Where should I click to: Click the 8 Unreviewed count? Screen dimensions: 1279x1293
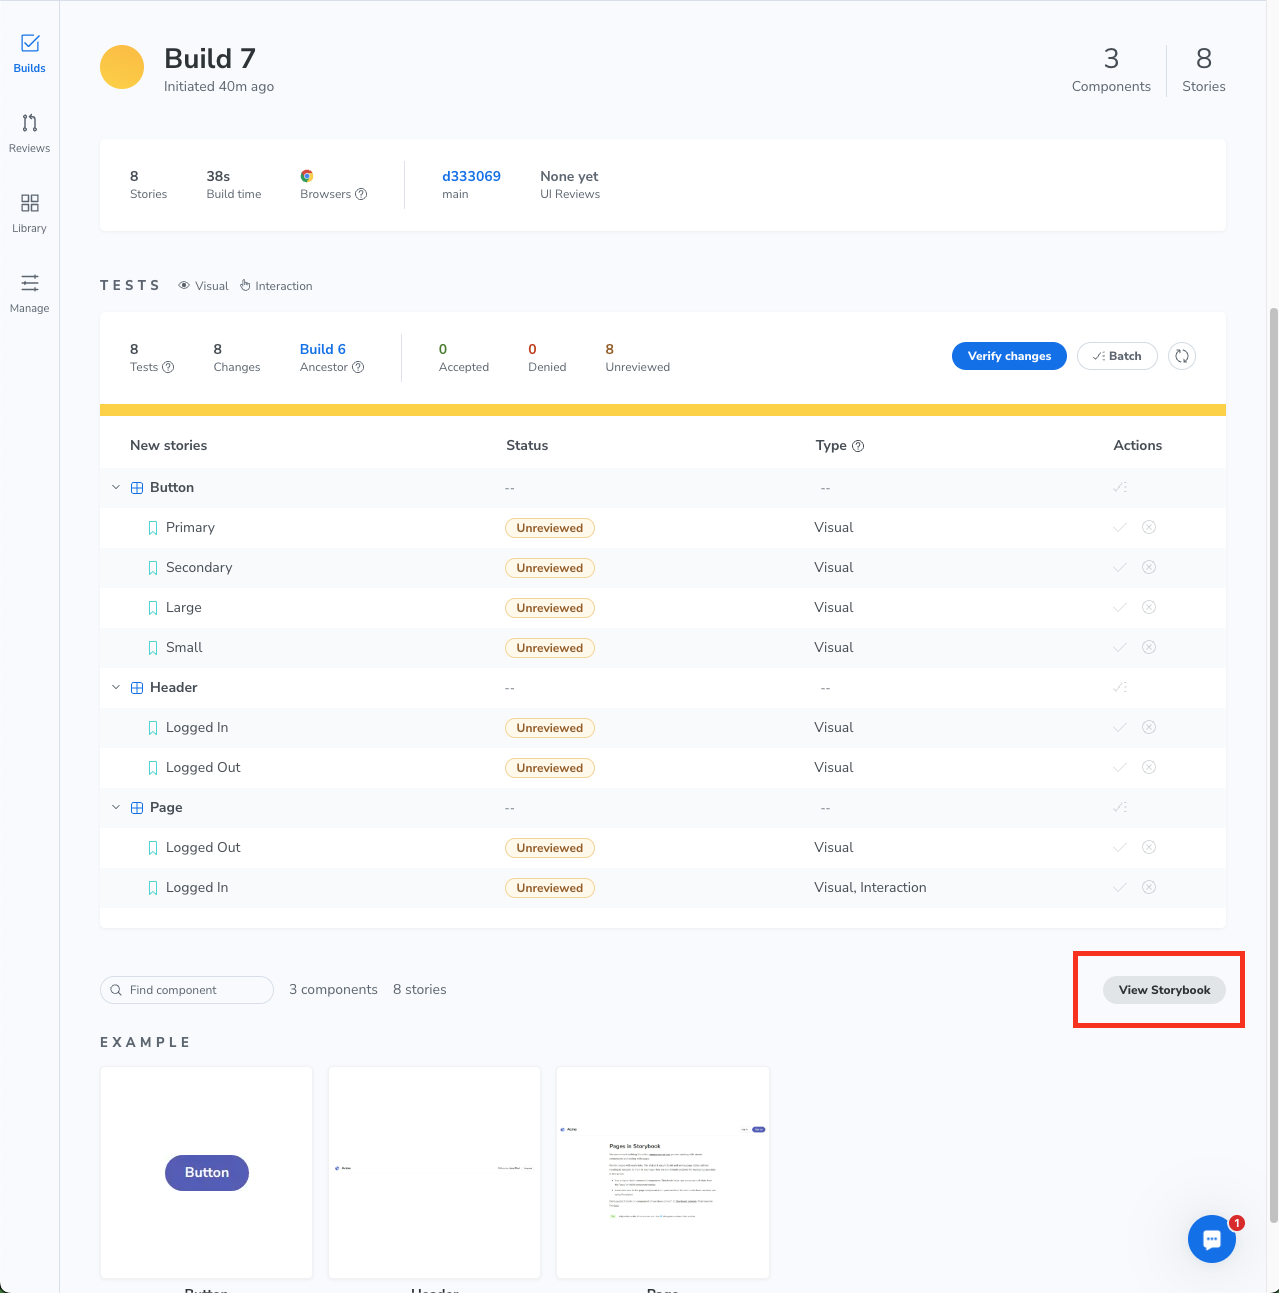(637, 357)
